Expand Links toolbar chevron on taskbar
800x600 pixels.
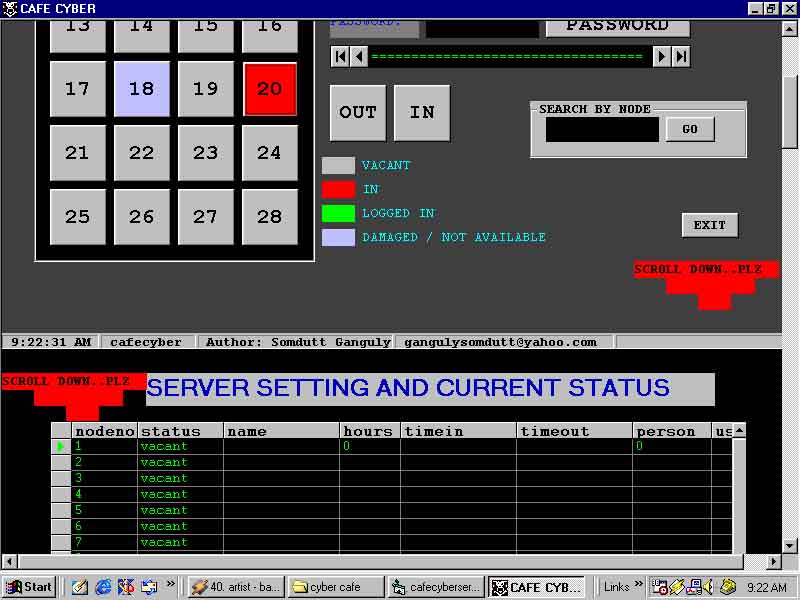click(x=638, y=585)
